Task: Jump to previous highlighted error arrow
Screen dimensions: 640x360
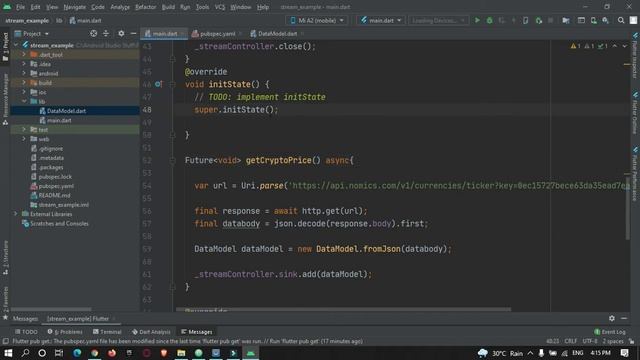Action: [615, 46]
